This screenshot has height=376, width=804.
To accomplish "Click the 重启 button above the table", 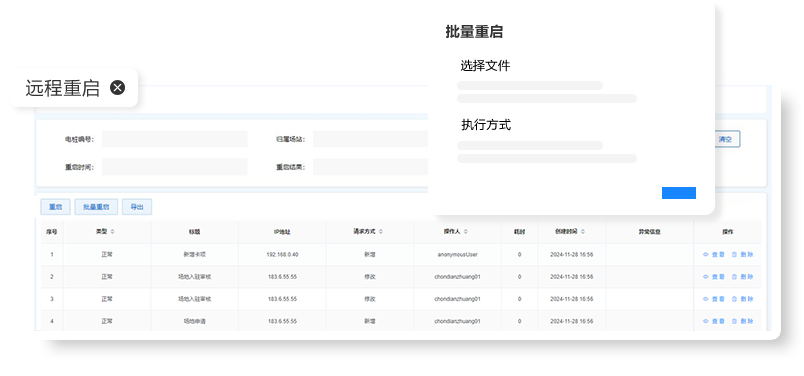I will tap(55, 207).
